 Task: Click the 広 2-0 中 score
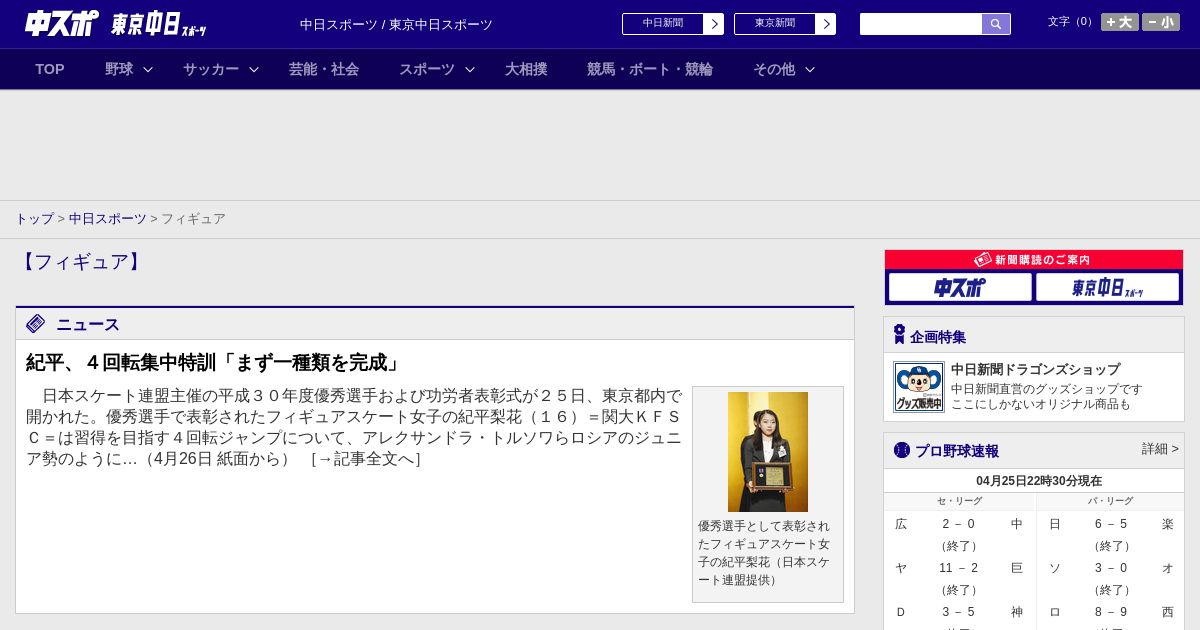(x=959, y=524)
